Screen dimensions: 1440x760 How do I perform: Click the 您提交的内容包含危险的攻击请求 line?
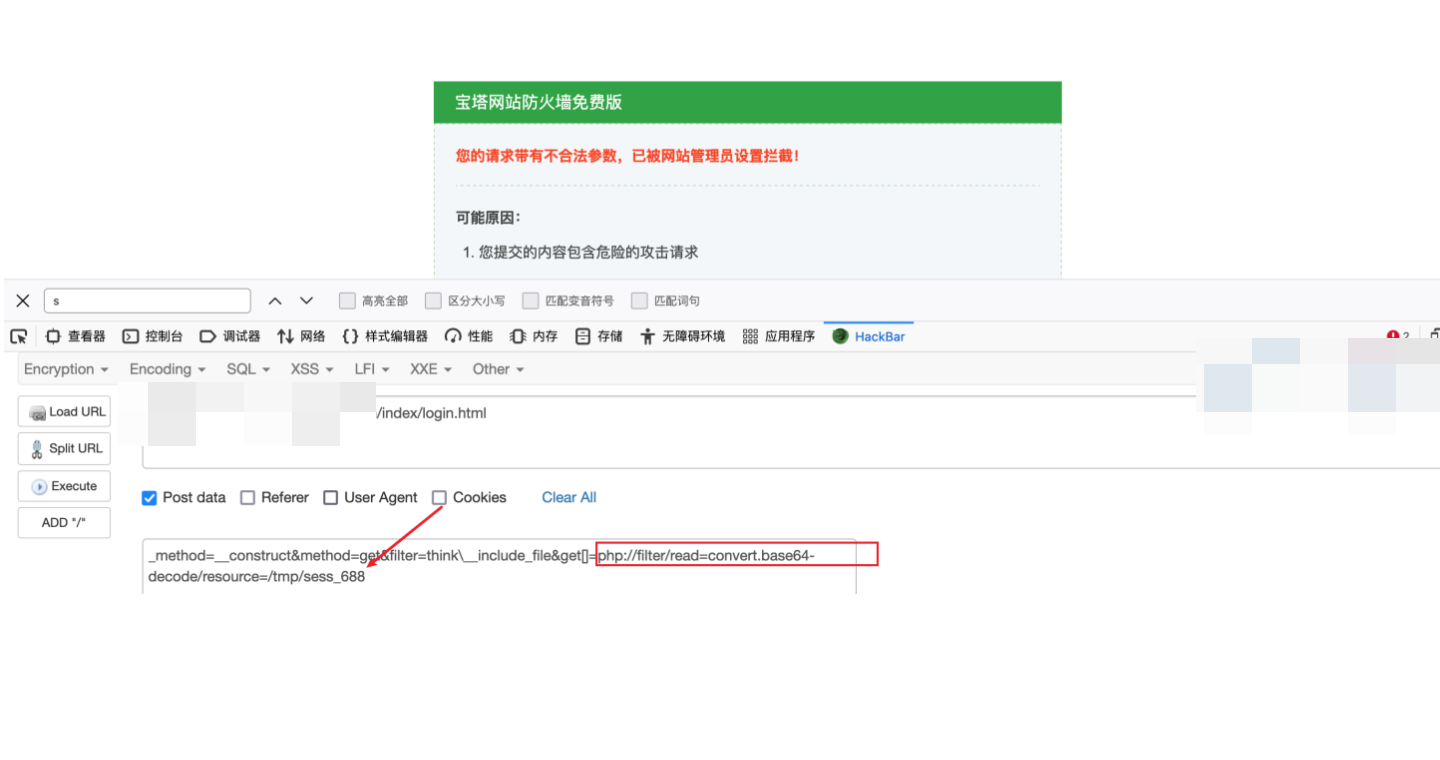point(588,252)
